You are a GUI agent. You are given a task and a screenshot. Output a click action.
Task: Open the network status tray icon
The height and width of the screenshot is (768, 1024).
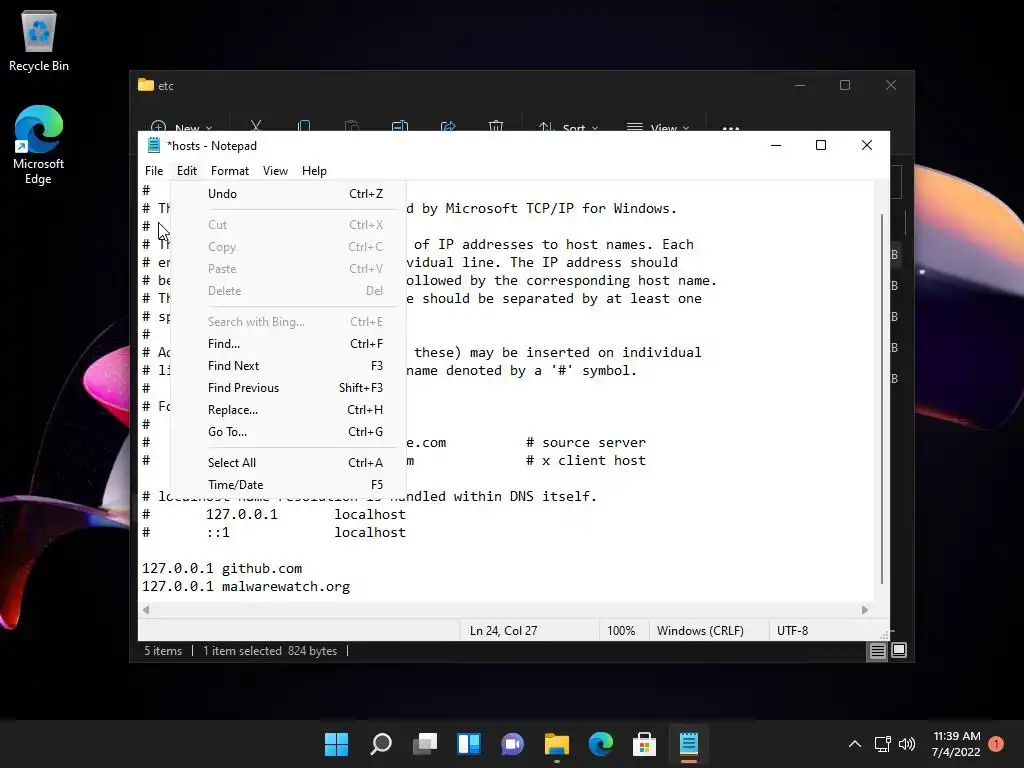coord(883,744)
